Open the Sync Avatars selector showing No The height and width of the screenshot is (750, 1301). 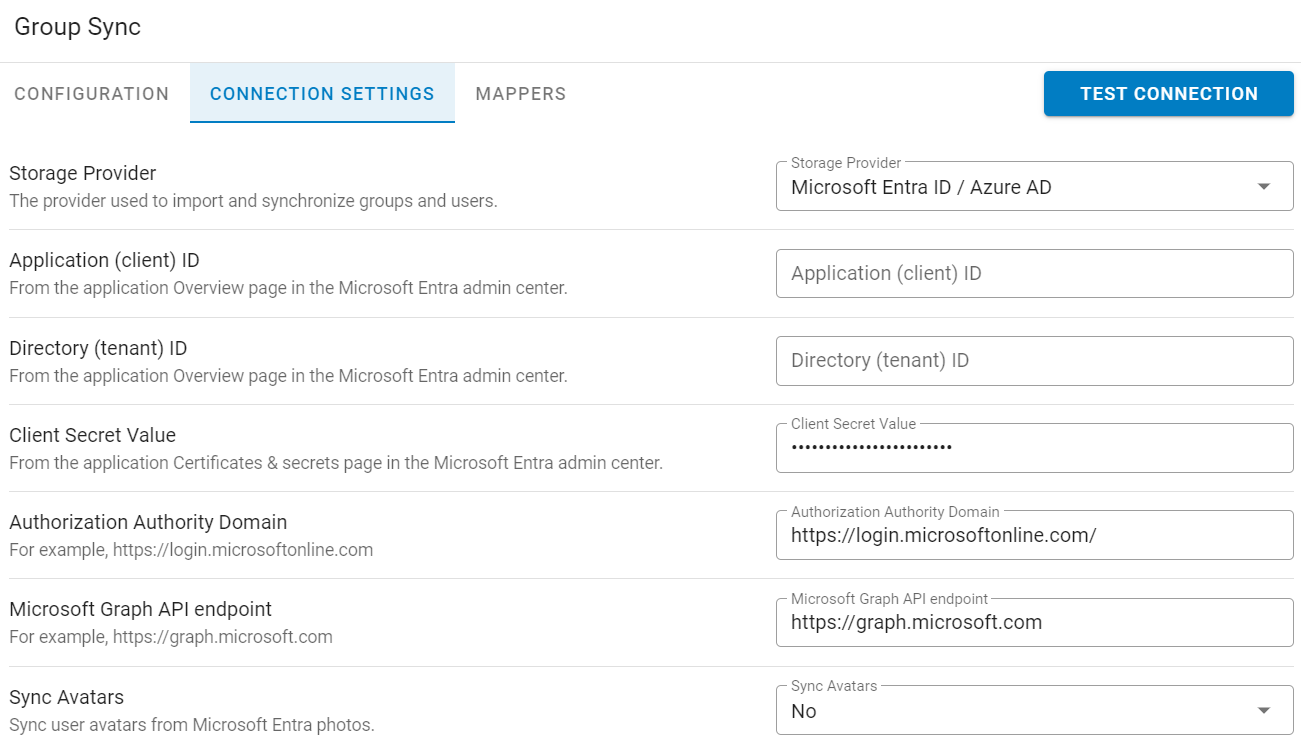tap(1020, 711)
